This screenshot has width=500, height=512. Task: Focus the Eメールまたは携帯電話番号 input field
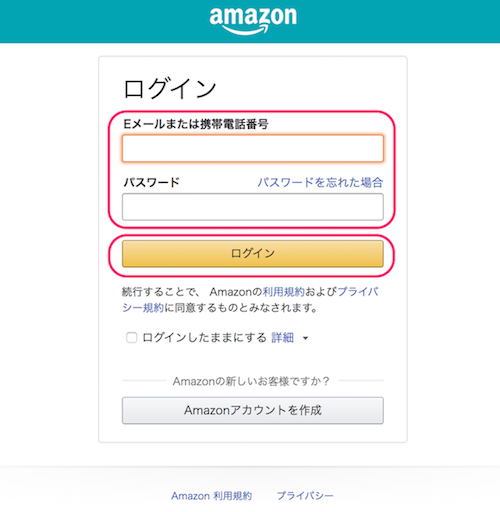coord(253,148)
